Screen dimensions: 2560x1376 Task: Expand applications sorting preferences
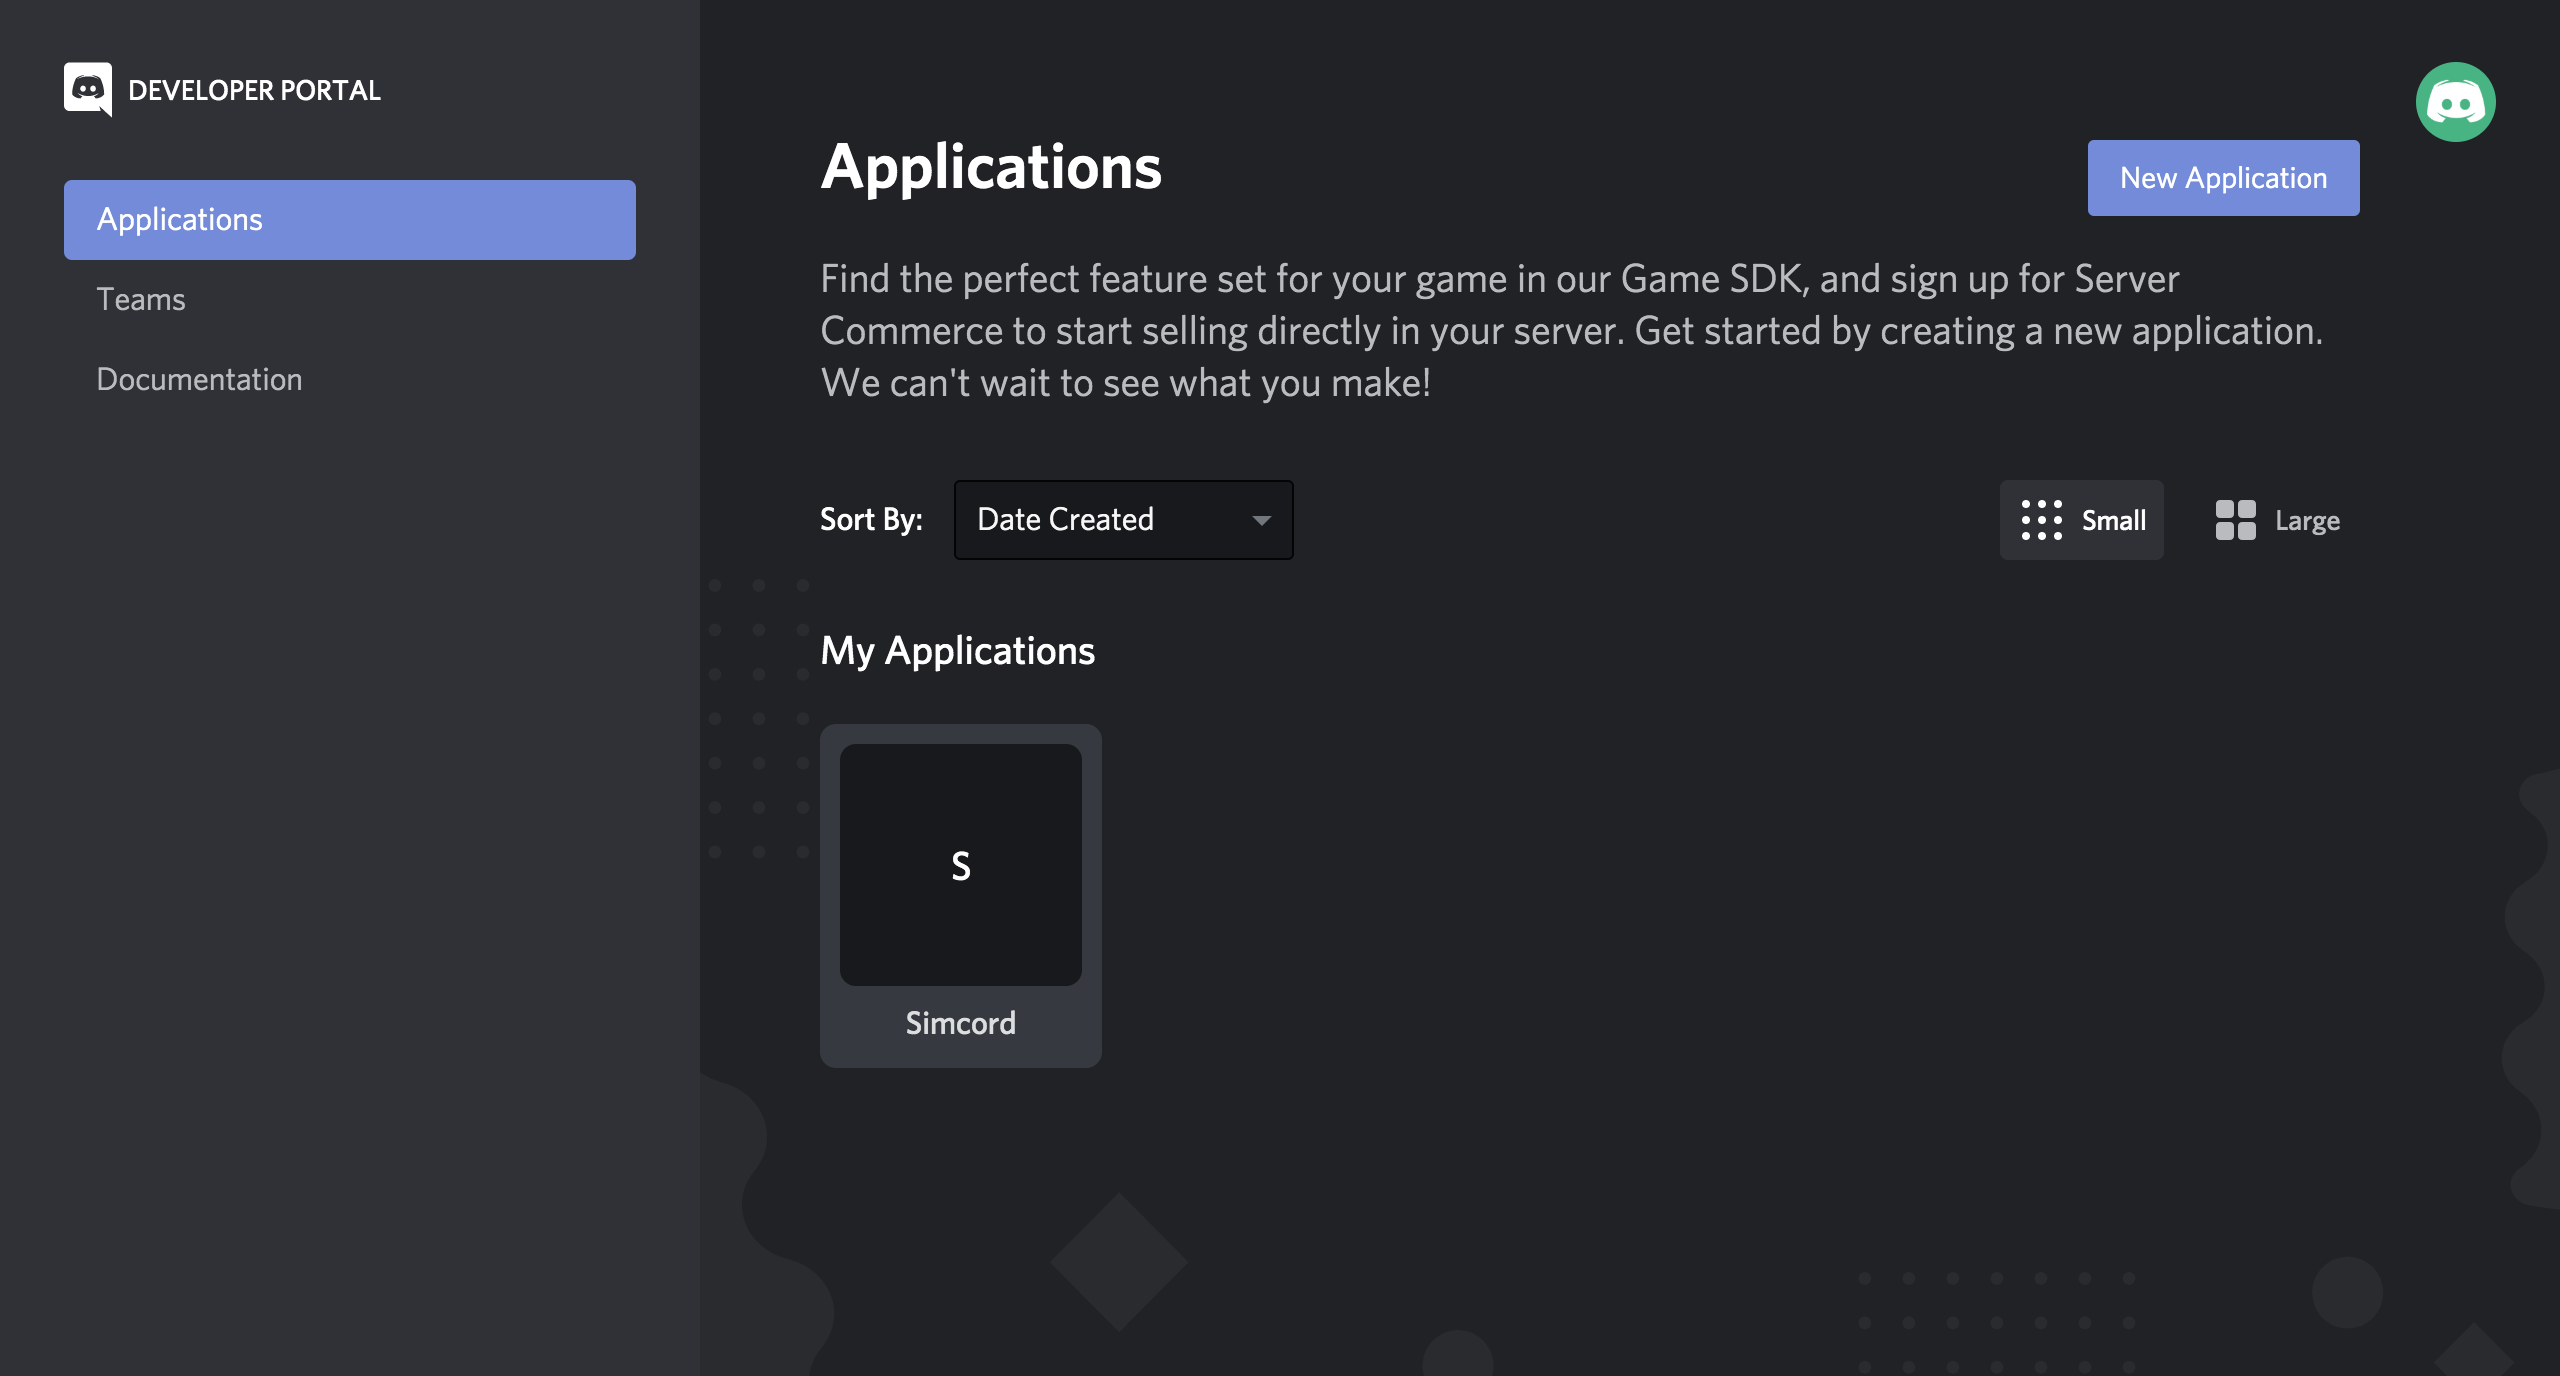coord(1123,519)
